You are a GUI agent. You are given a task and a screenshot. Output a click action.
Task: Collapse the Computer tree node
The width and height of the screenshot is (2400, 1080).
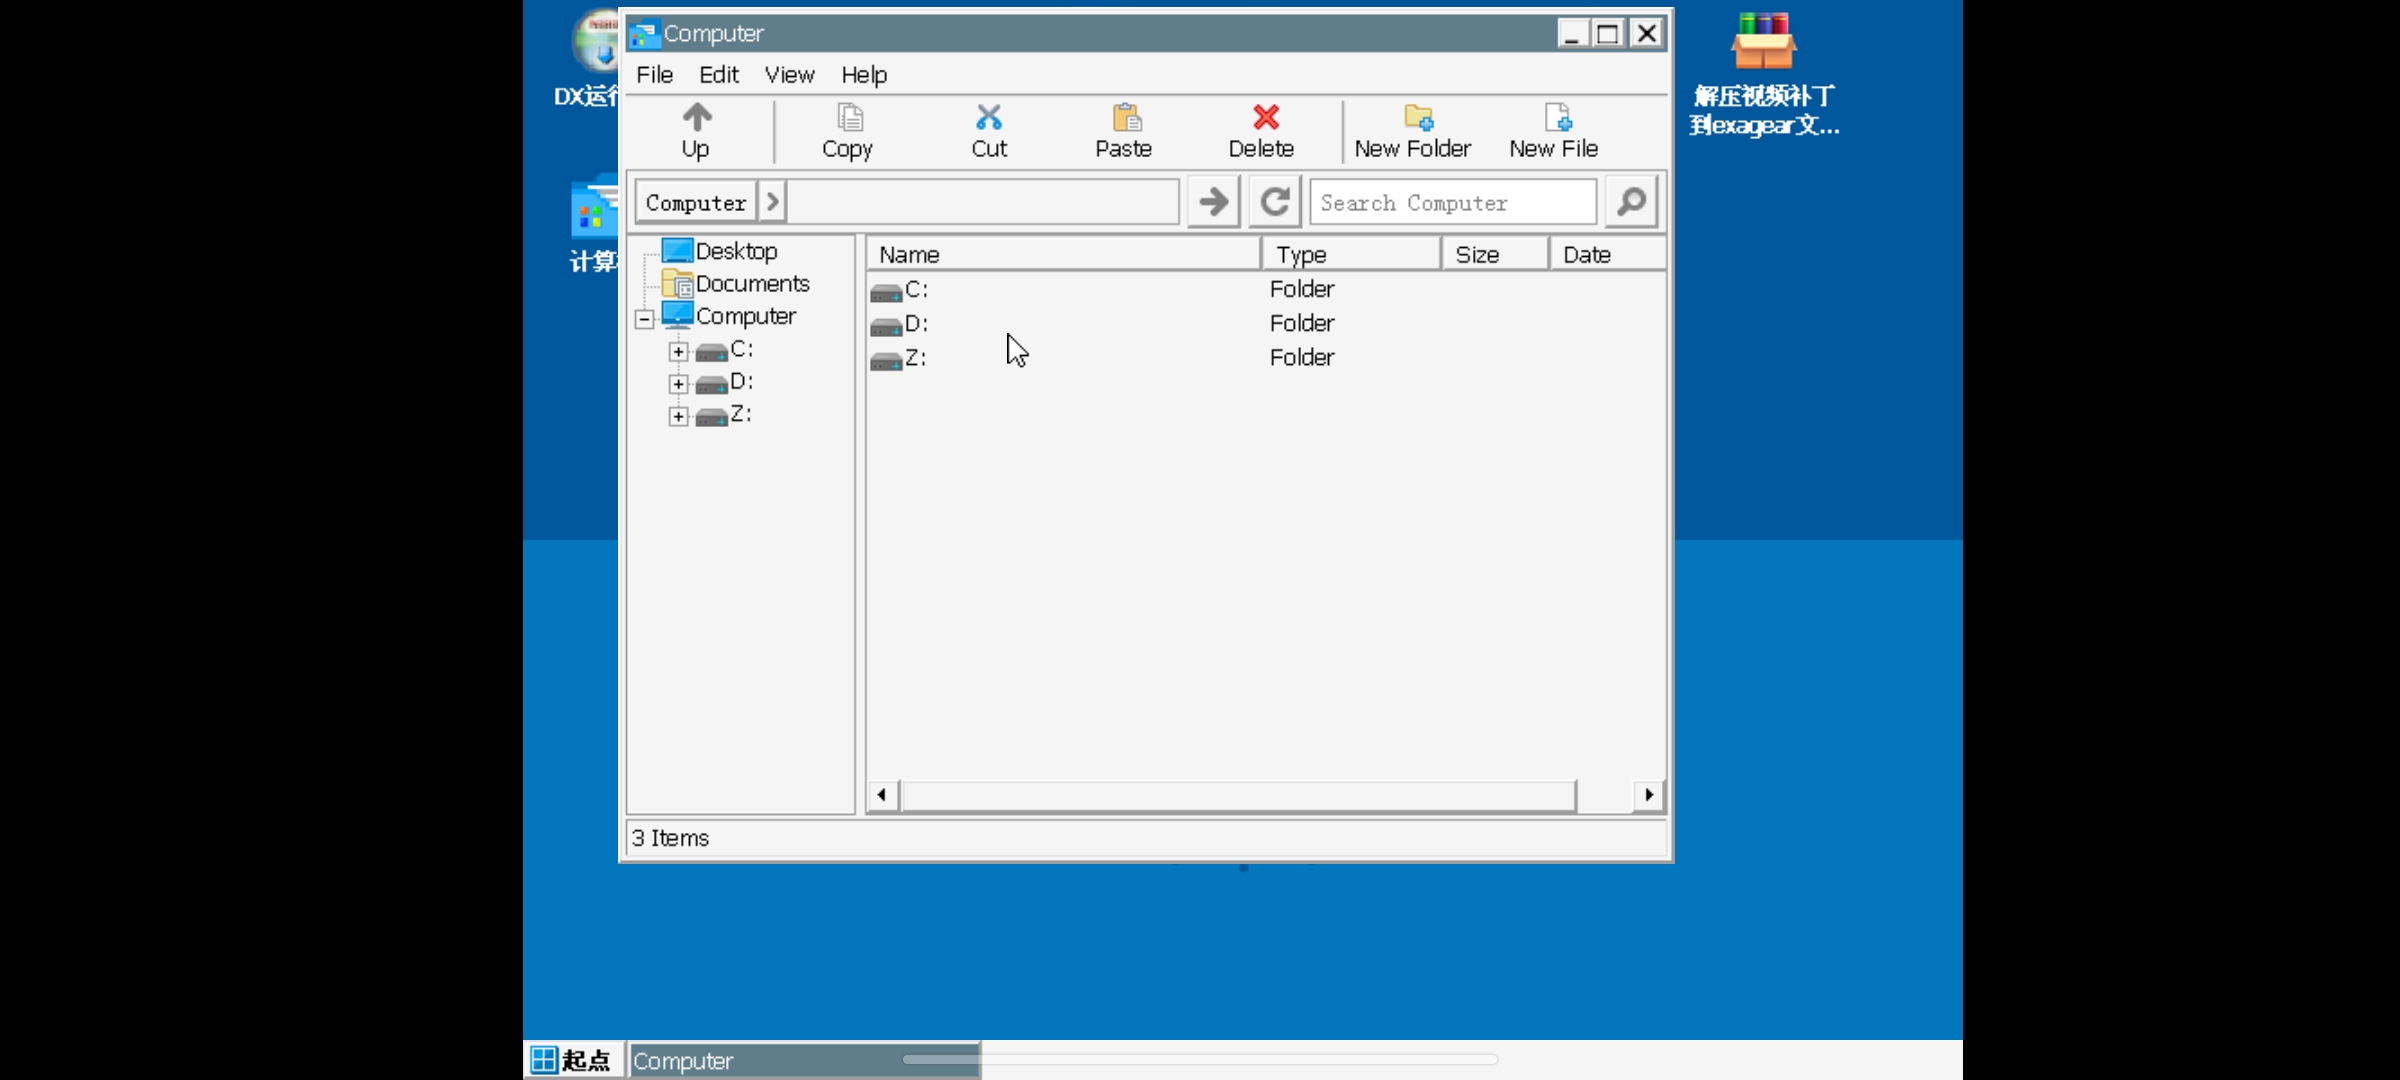click(645, 319)
